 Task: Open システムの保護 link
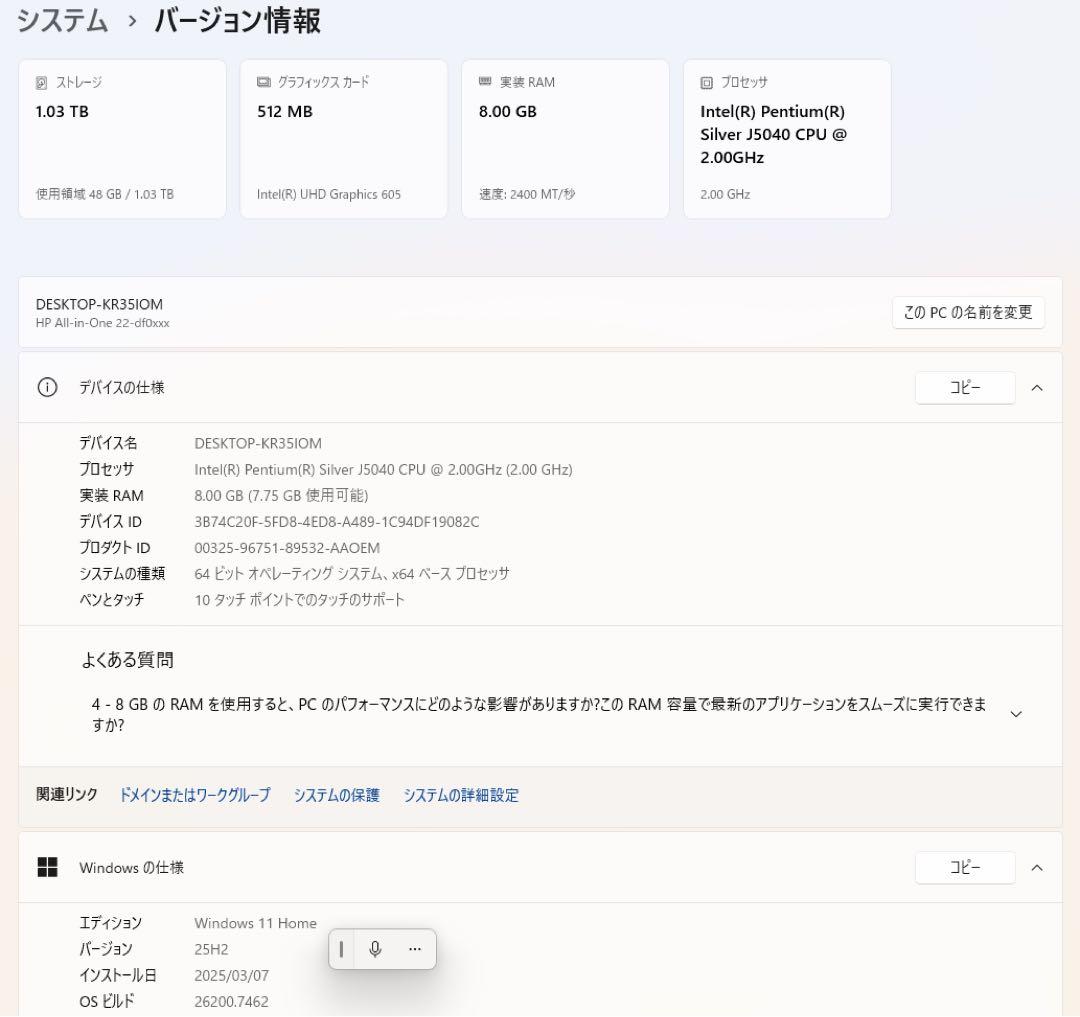(x=336, y=795)
